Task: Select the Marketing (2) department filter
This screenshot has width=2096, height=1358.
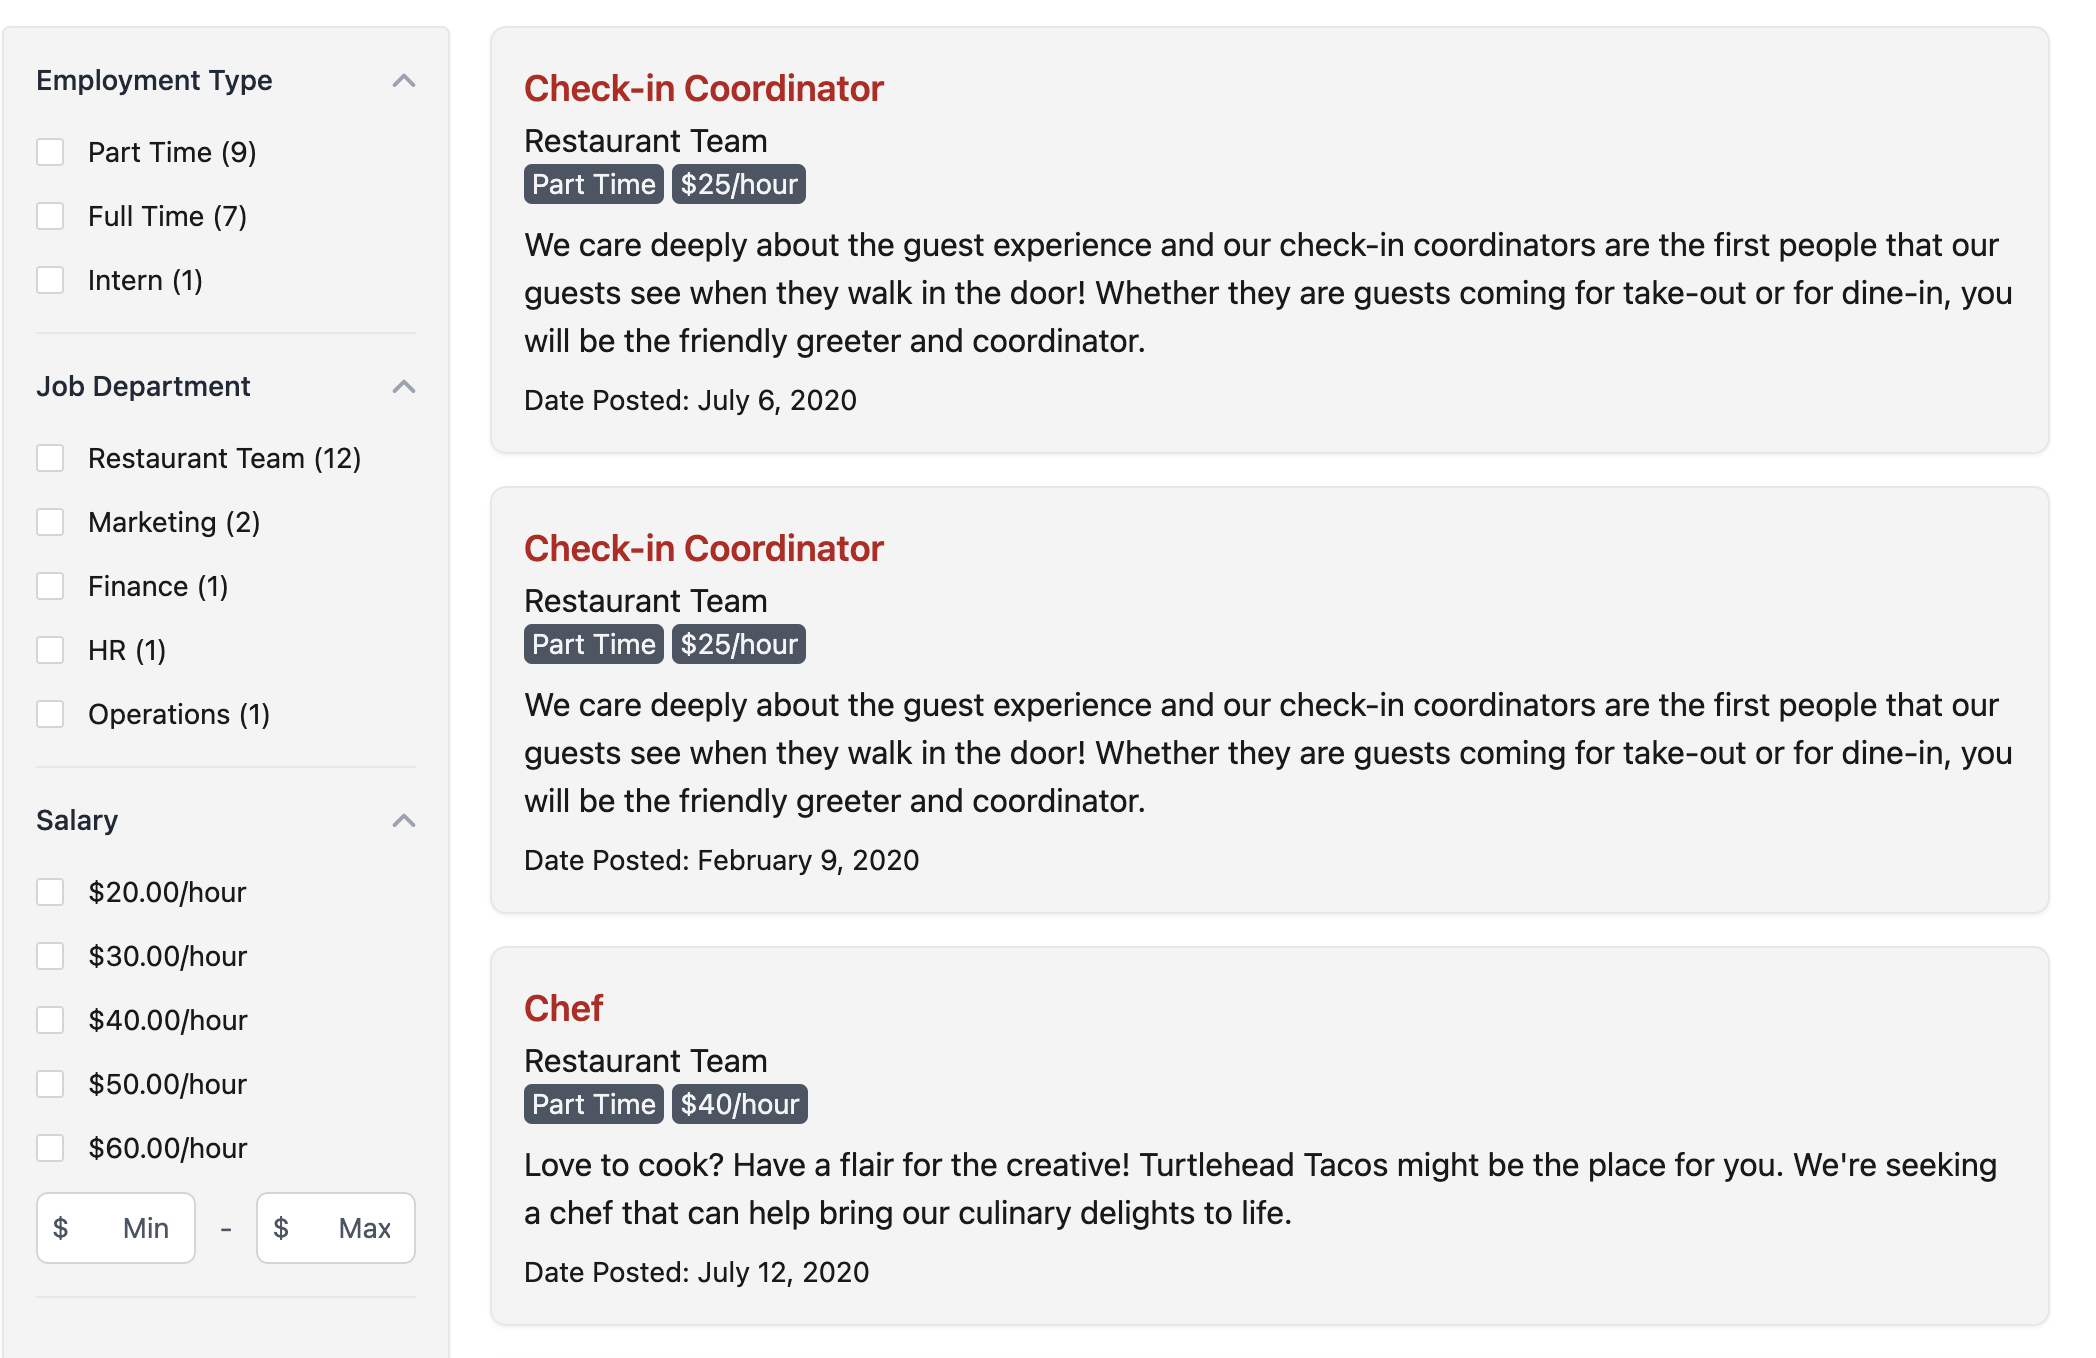Action: pos(50,522)
